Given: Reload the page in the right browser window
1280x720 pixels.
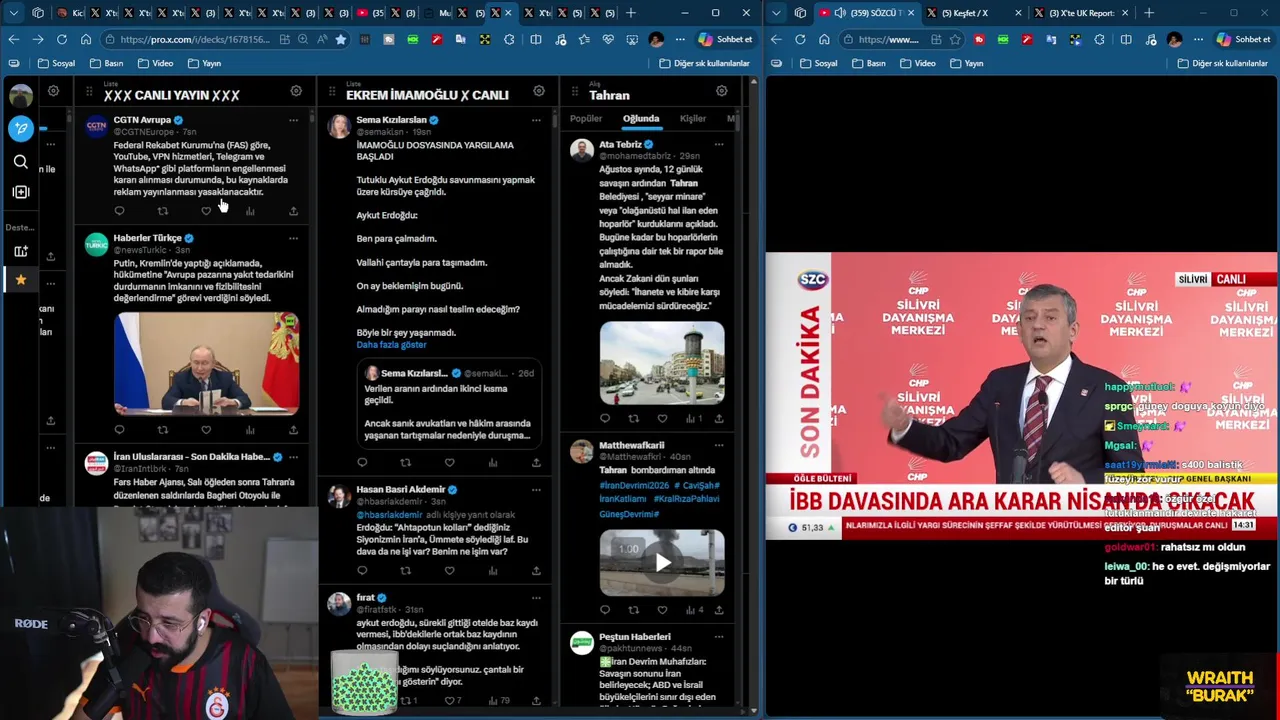Looking at the screenshot, I should [800, 39].
